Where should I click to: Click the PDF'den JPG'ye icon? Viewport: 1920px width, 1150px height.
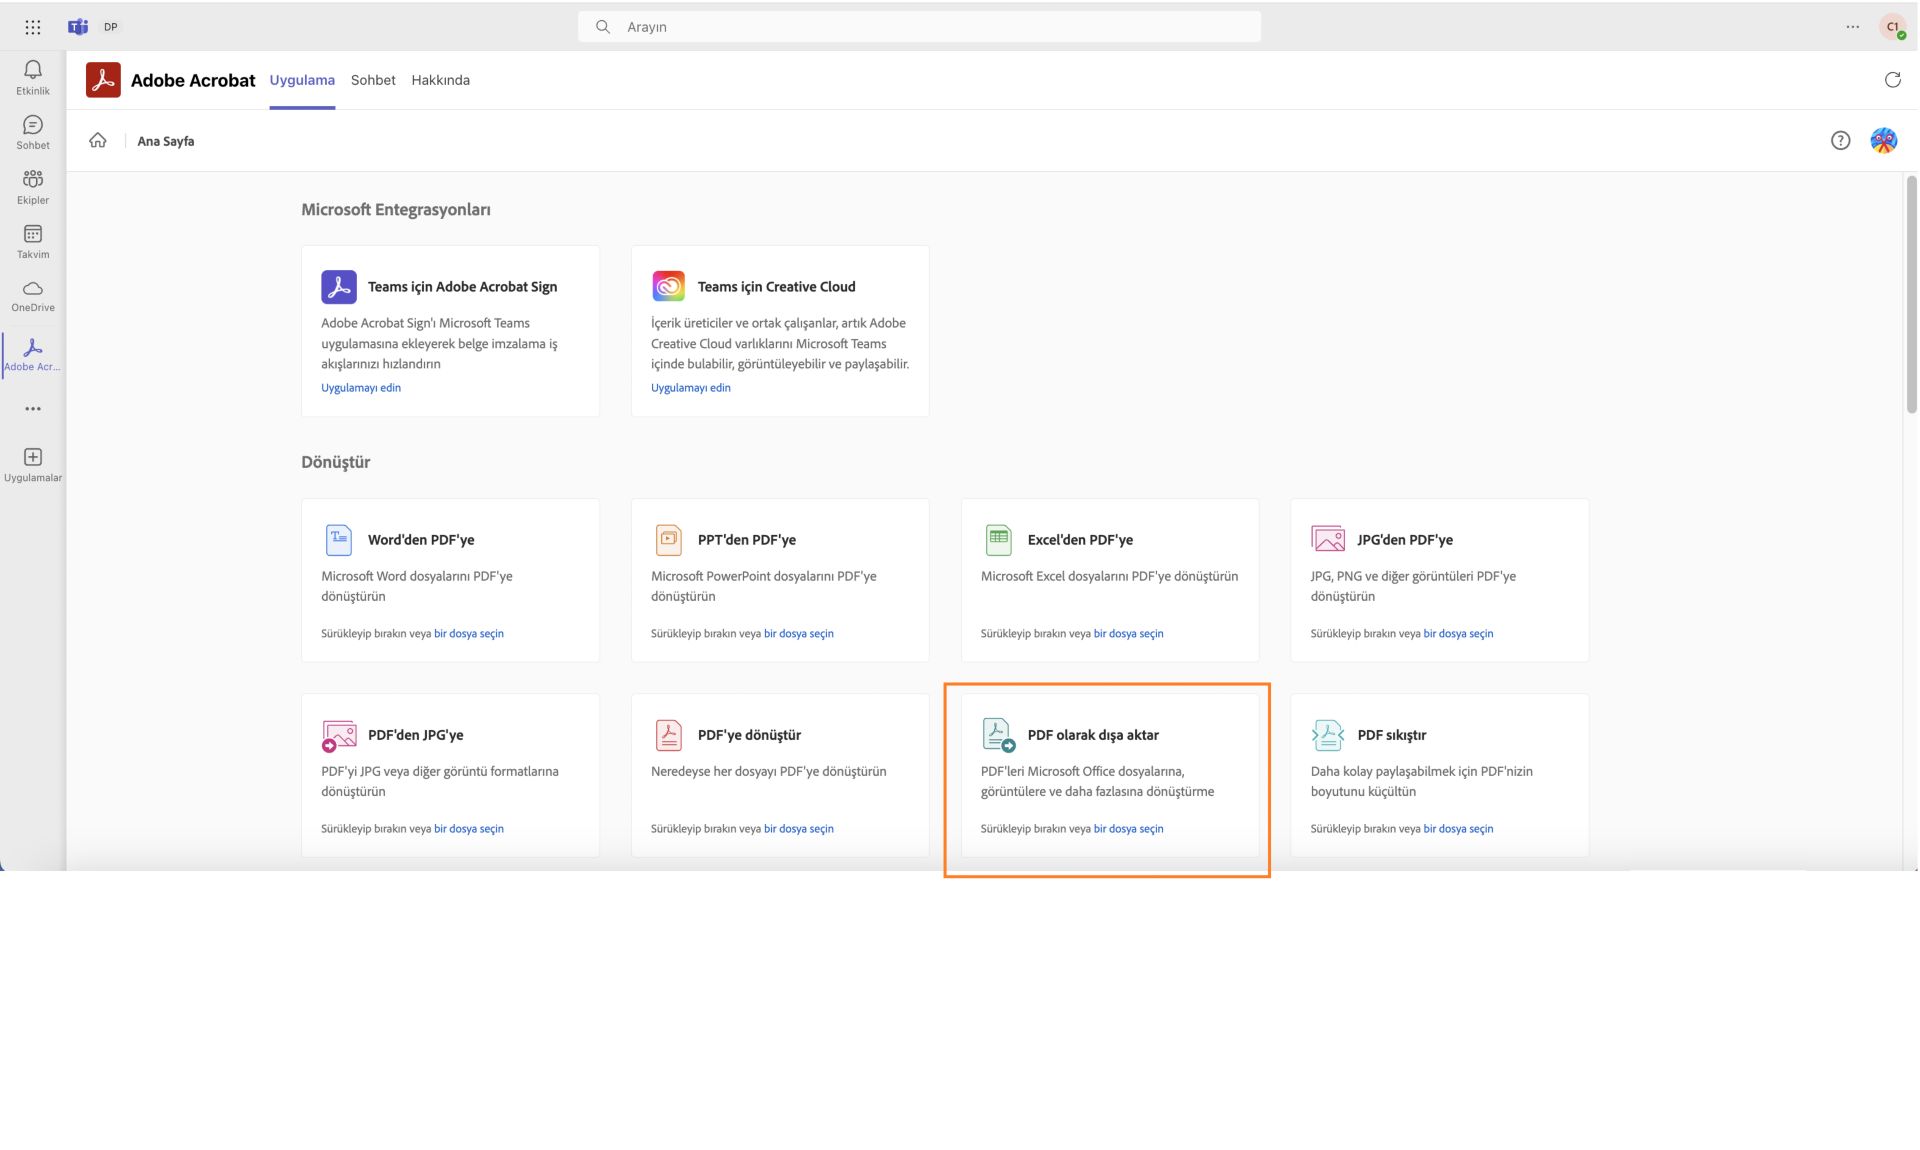click(339, 736)
